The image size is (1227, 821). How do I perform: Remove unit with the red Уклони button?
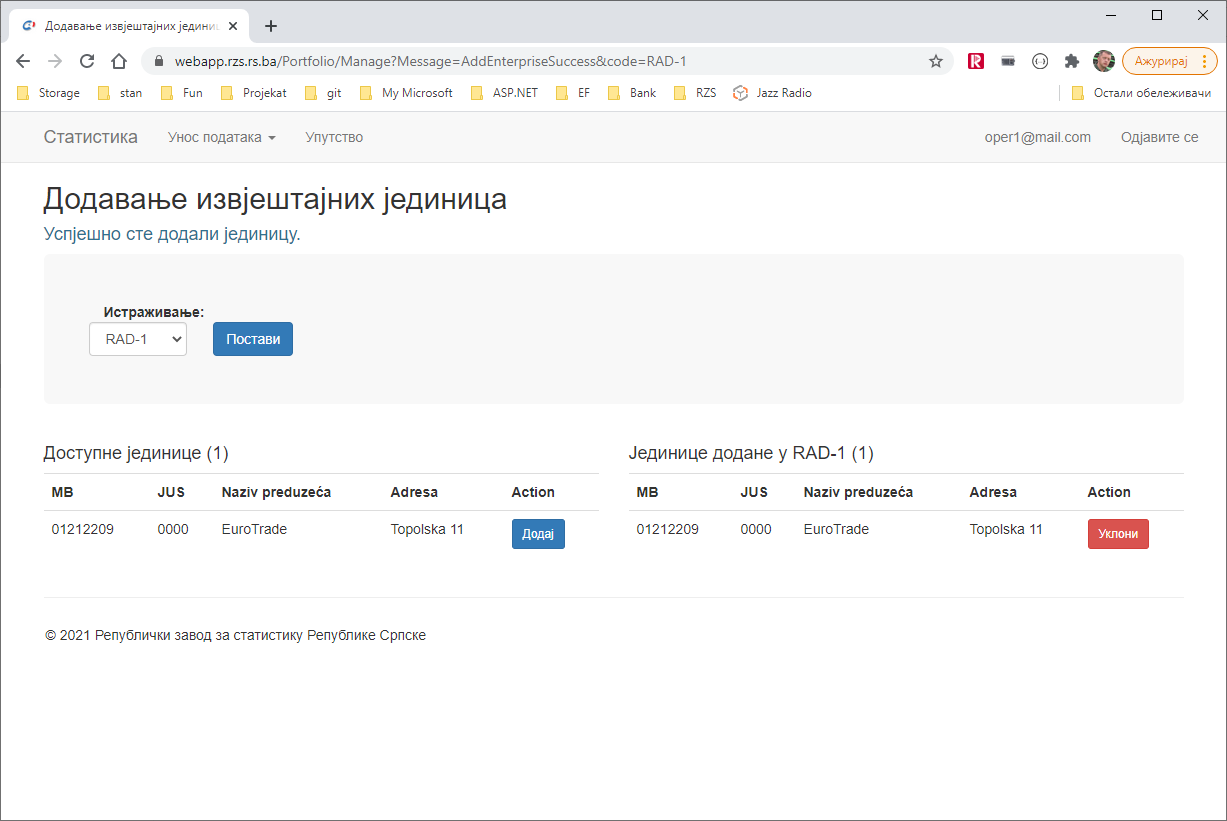(1118, 534)
